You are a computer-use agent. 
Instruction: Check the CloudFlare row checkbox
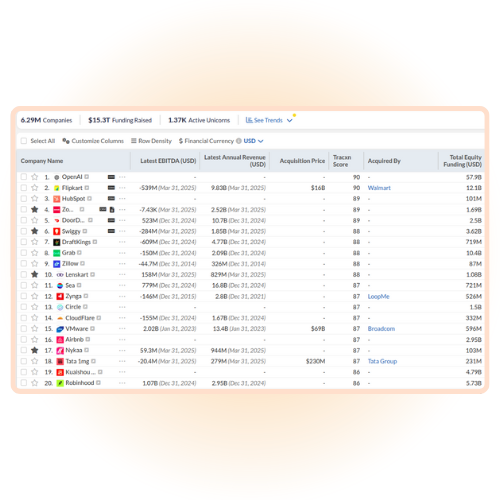click(x=24, y=318)
